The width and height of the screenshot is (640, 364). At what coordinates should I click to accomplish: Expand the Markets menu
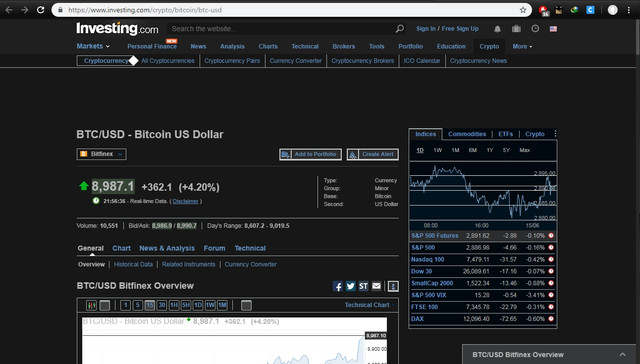click(x=93, y=46)
